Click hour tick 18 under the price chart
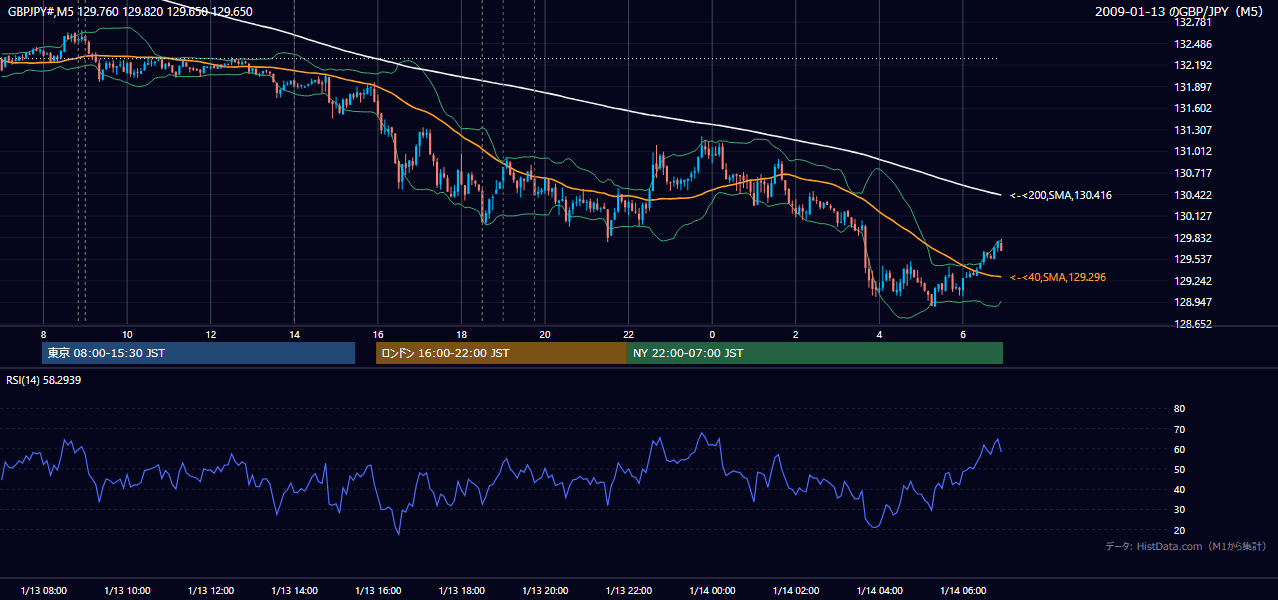The image size is (1278, 600). point(461,334)
